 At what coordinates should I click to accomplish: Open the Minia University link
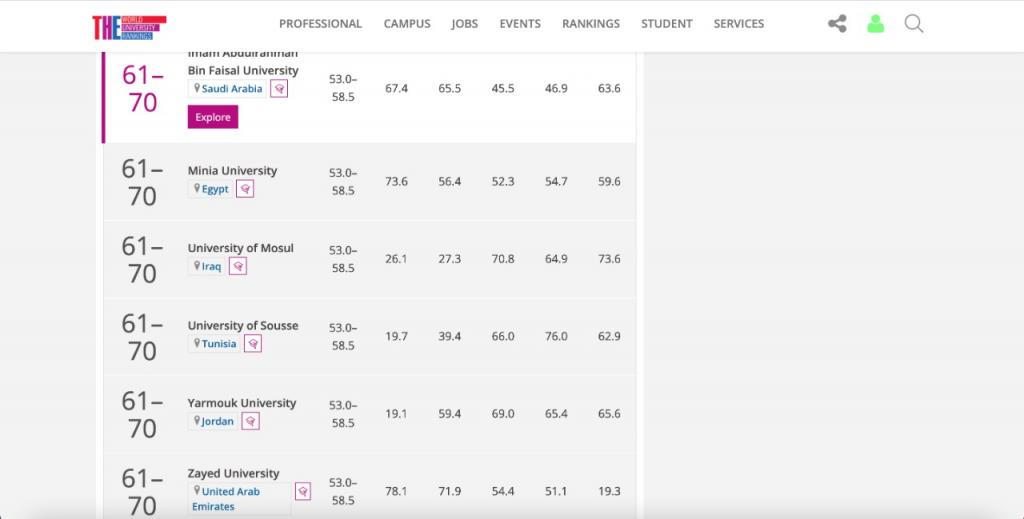point(232,171)
